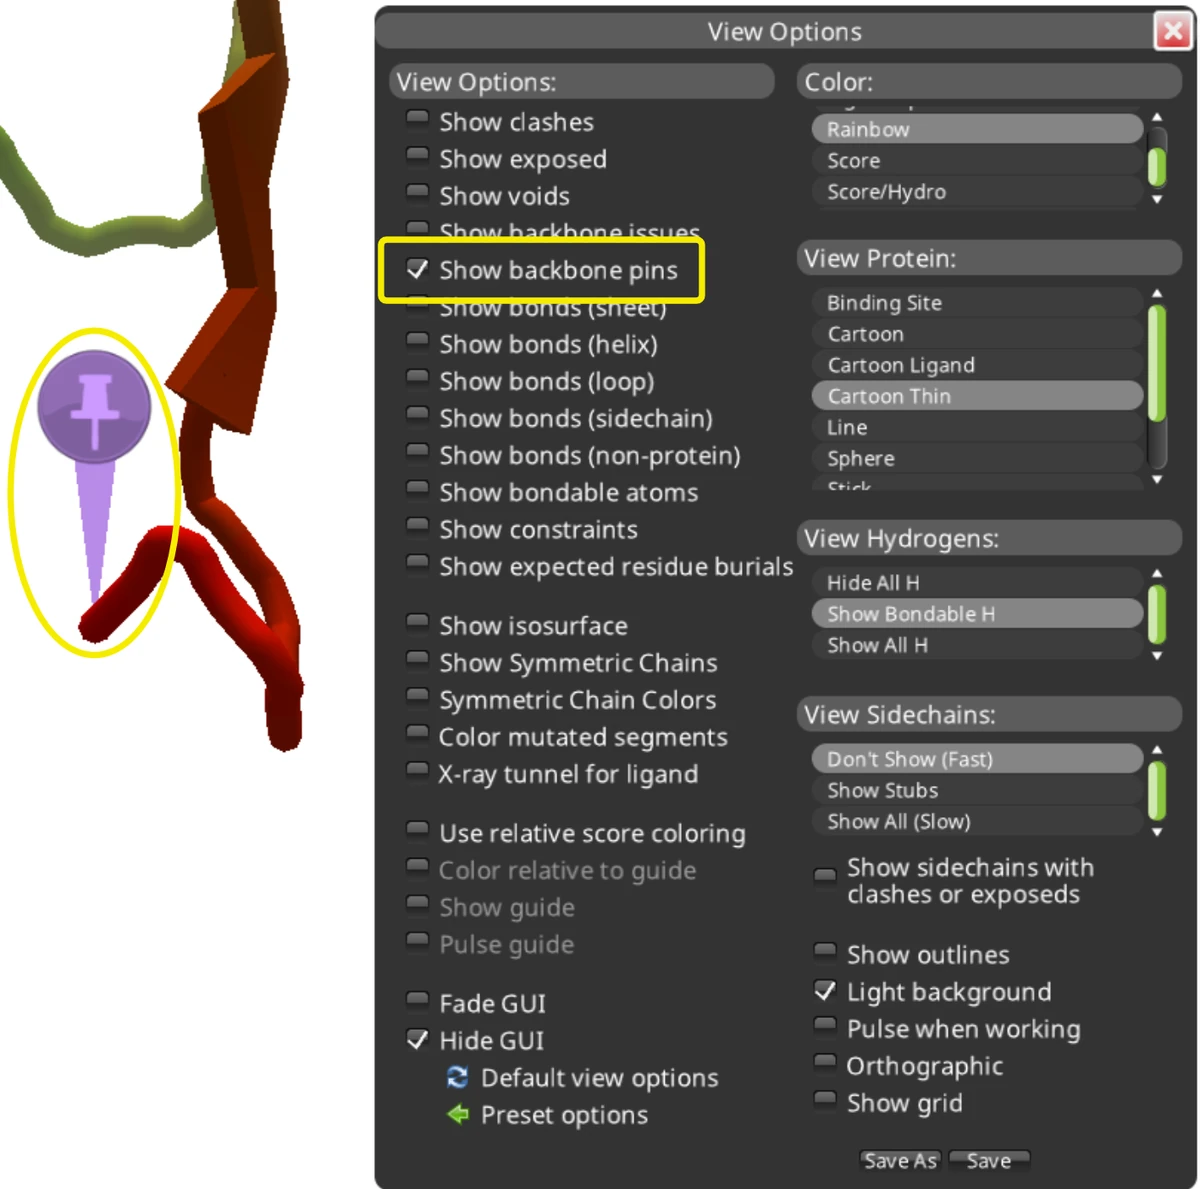This screenshot has height=1189, width=1200.
Task: Disable Light background
Action: tap(825, 991)
